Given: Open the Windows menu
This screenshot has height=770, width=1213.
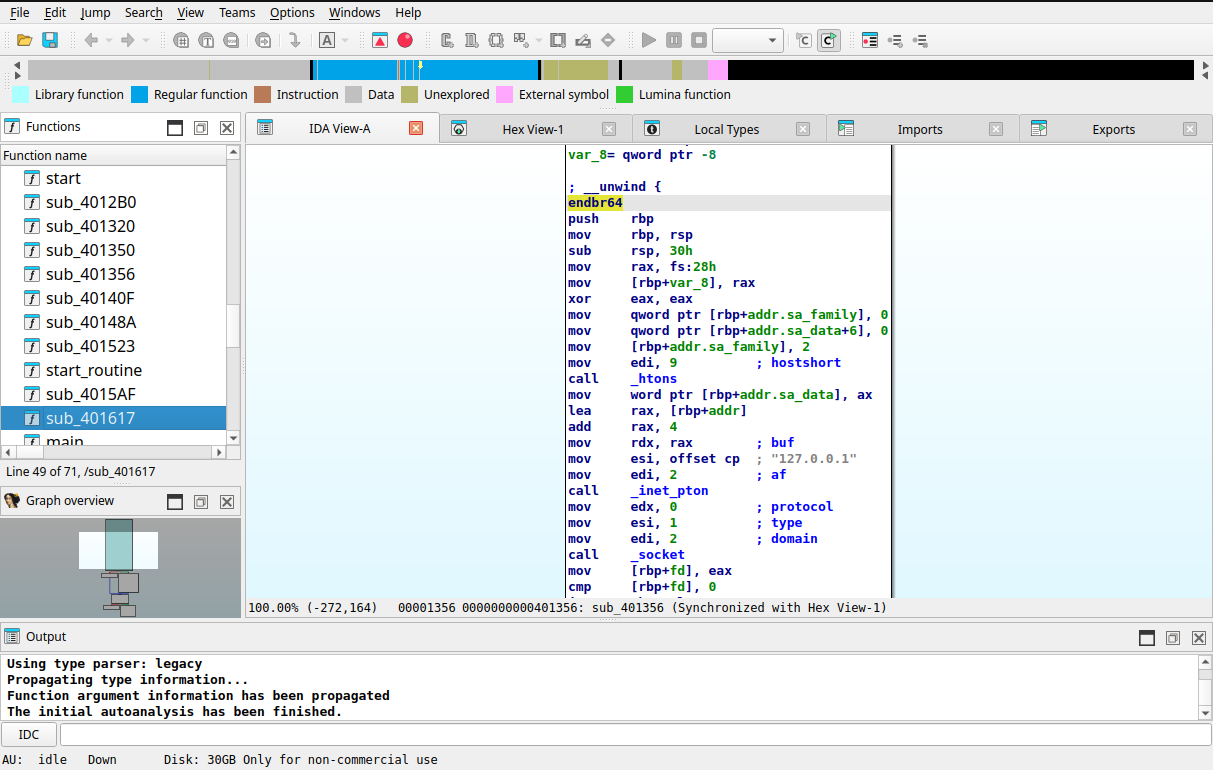Looking at the screenshot, I should click(x=354, y=12).
